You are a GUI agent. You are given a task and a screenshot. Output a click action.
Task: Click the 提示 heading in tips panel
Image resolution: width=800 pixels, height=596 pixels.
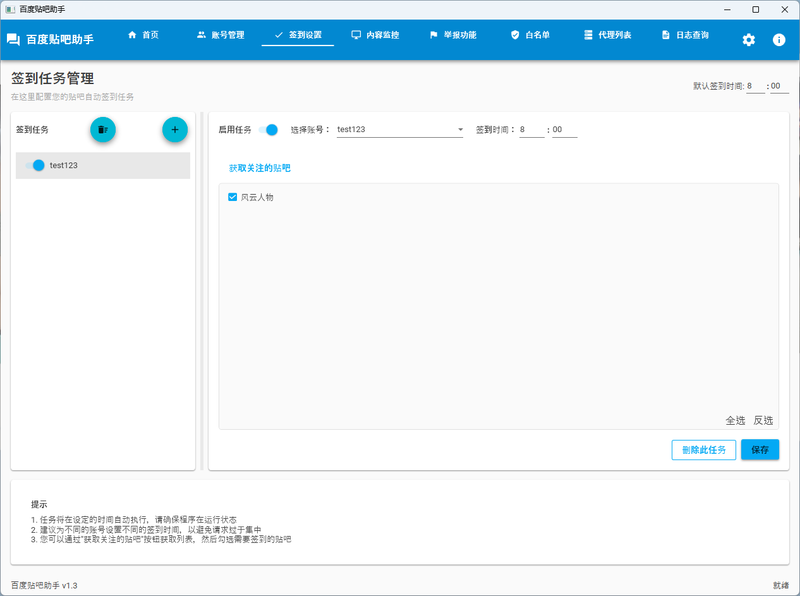tap(39, 504)
